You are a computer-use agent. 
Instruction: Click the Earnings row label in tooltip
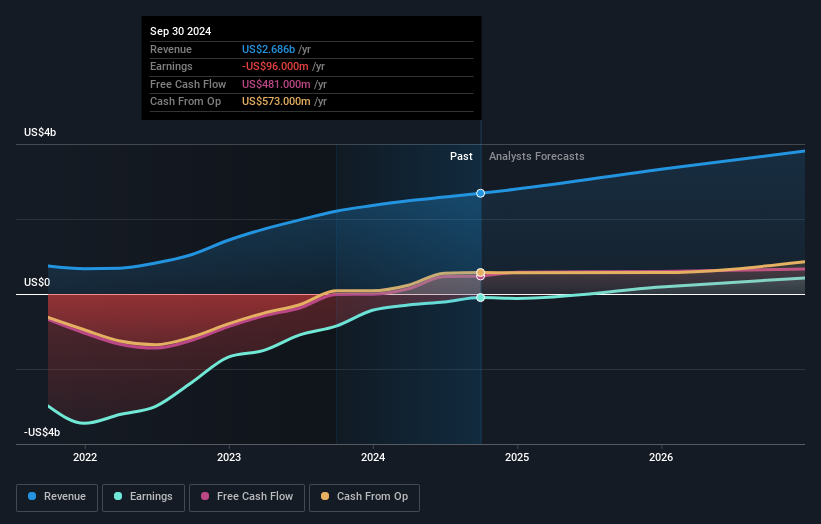coord(171,66)
